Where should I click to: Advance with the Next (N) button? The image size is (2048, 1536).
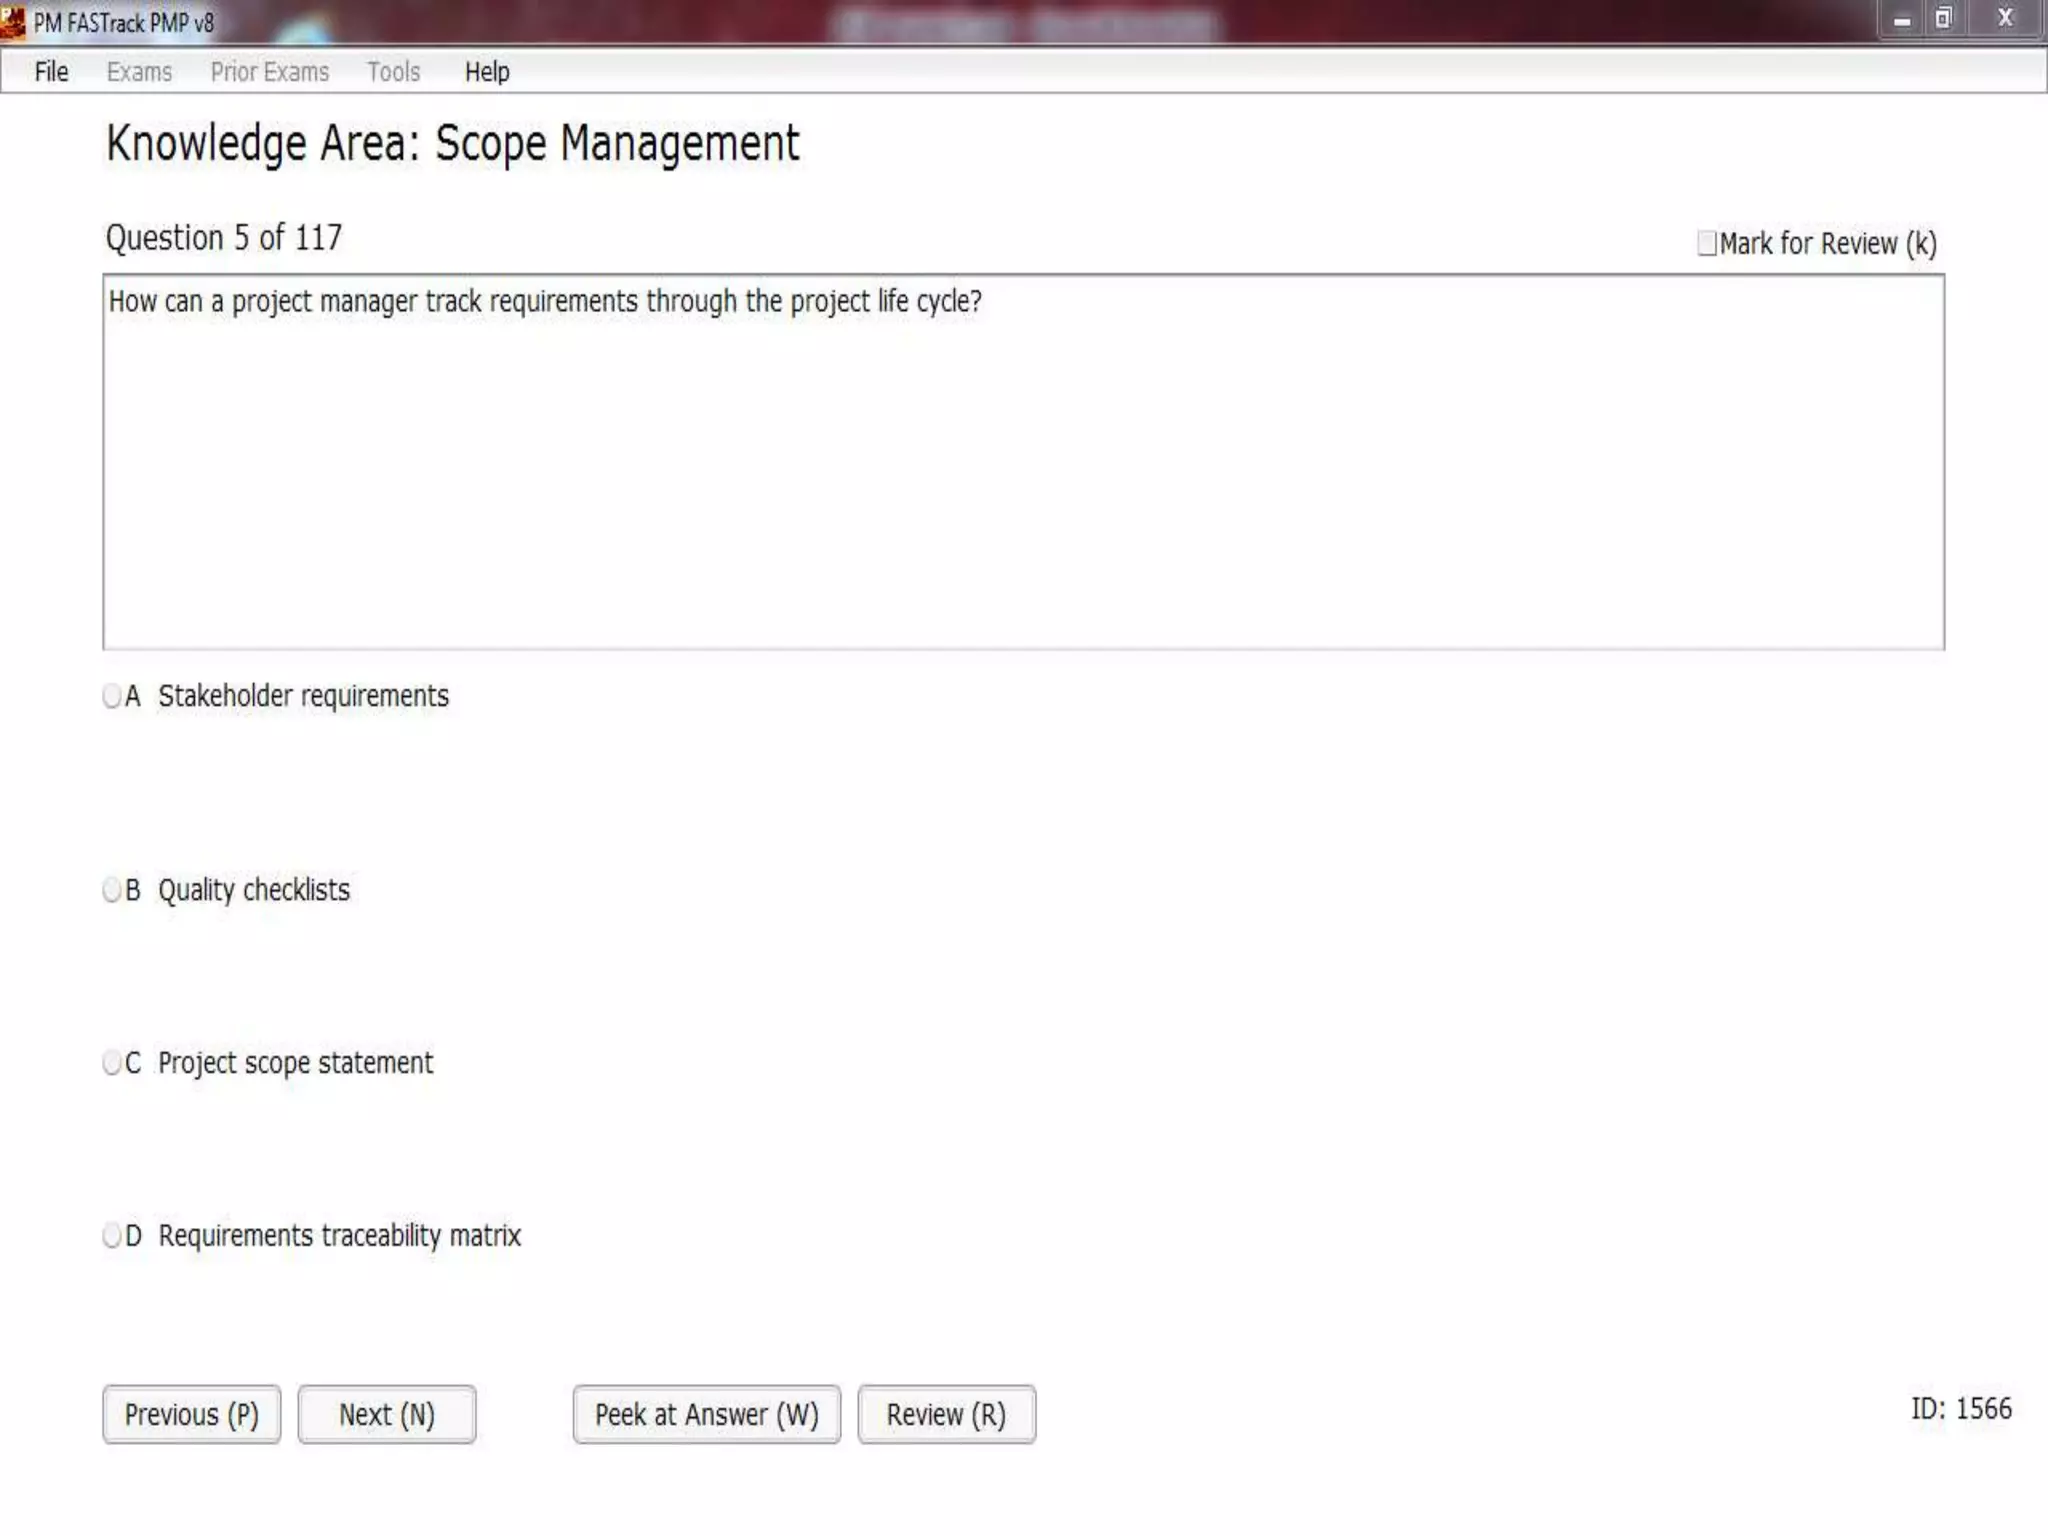click(387, 1414)
